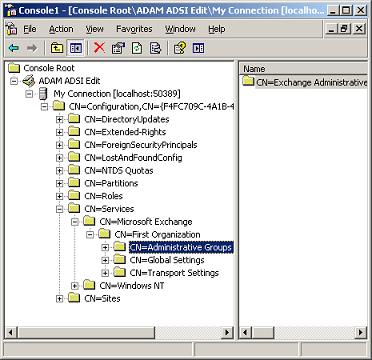Collapse the CN=Services node

(x=59, y=209)
